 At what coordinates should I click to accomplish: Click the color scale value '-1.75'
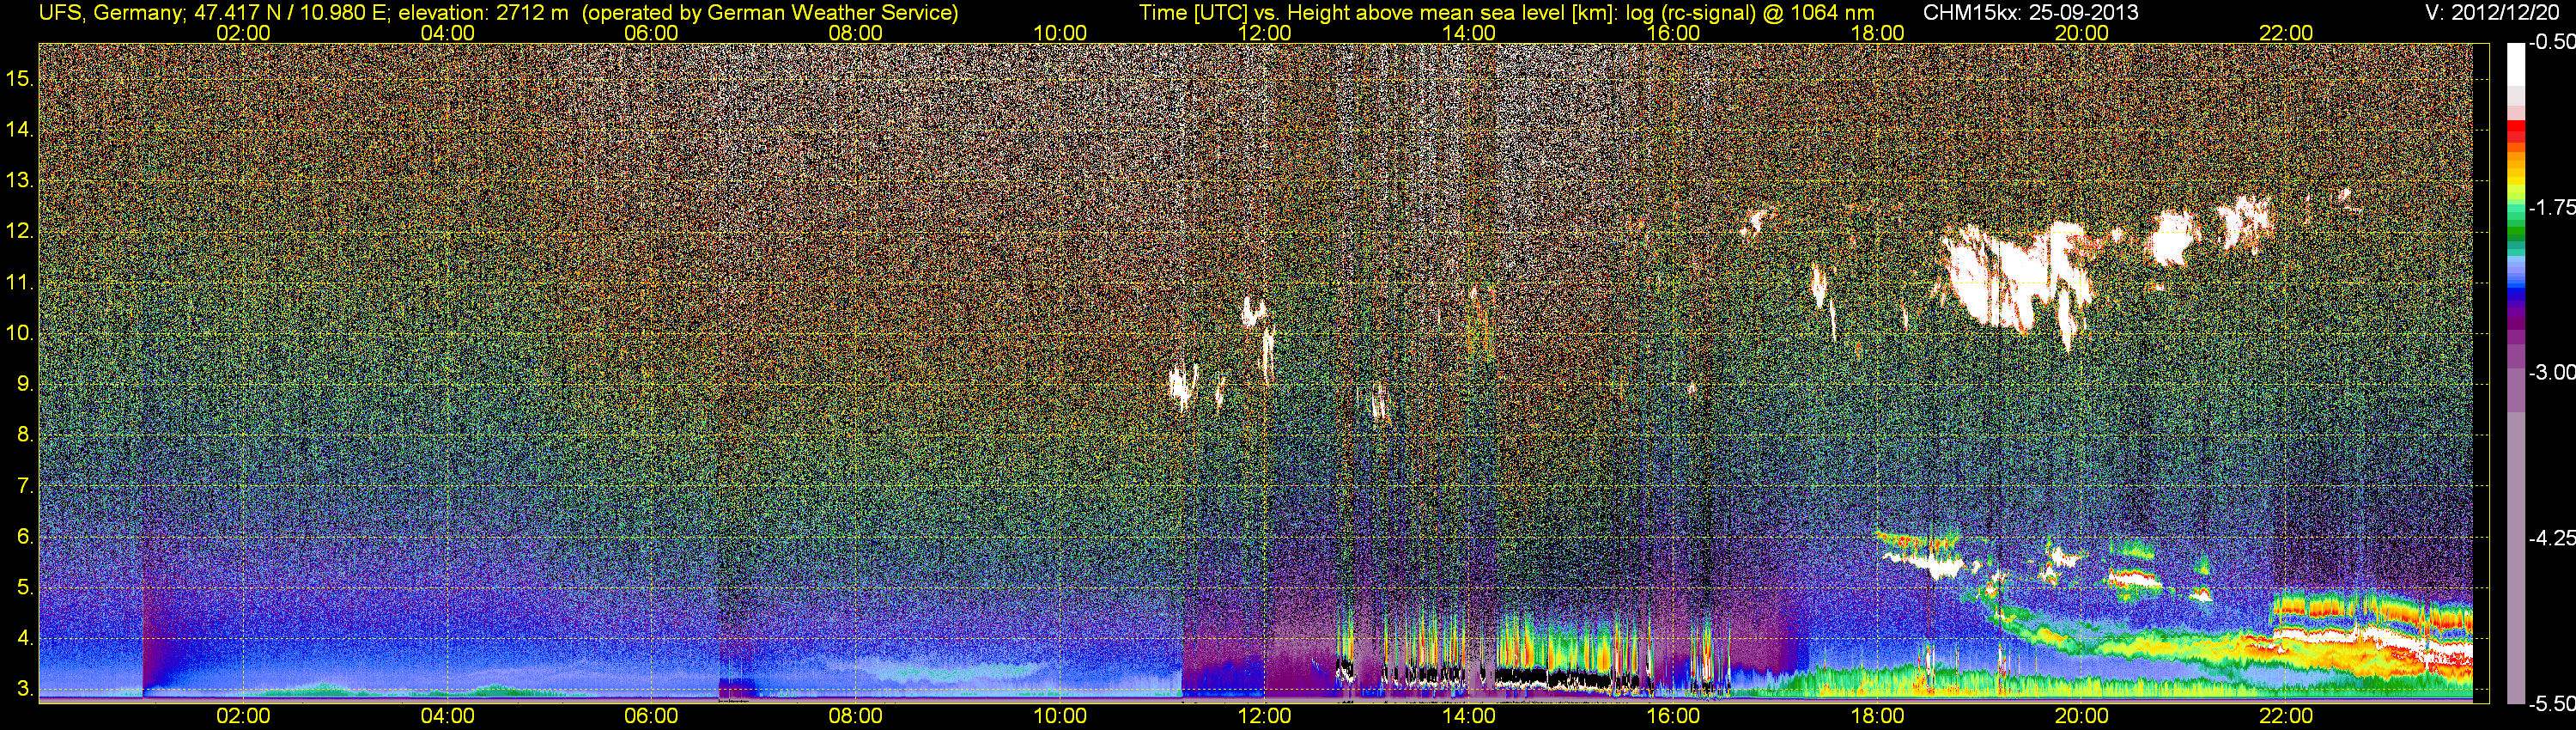coord(2551,207)
